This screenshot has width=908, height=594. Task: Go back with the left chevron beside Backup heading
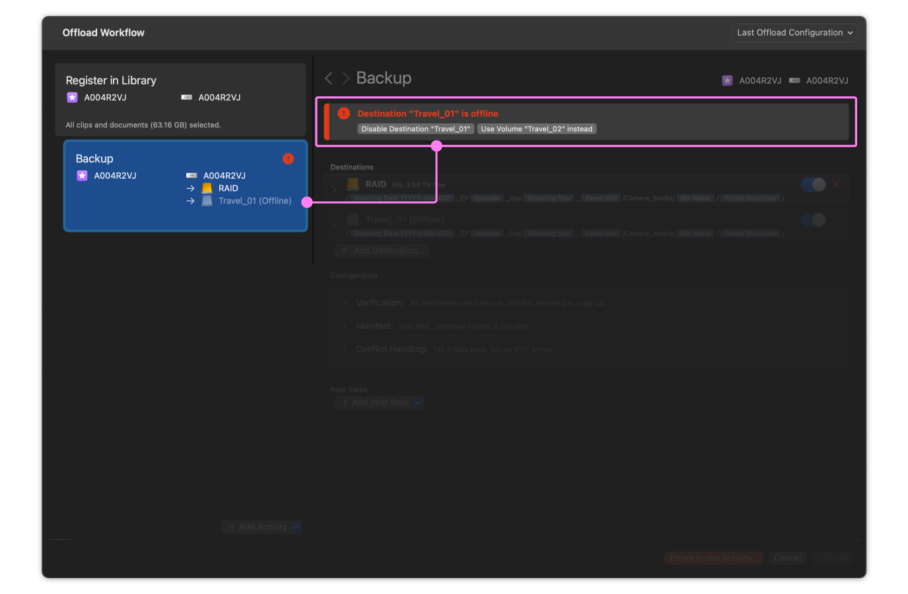[328, 78]
